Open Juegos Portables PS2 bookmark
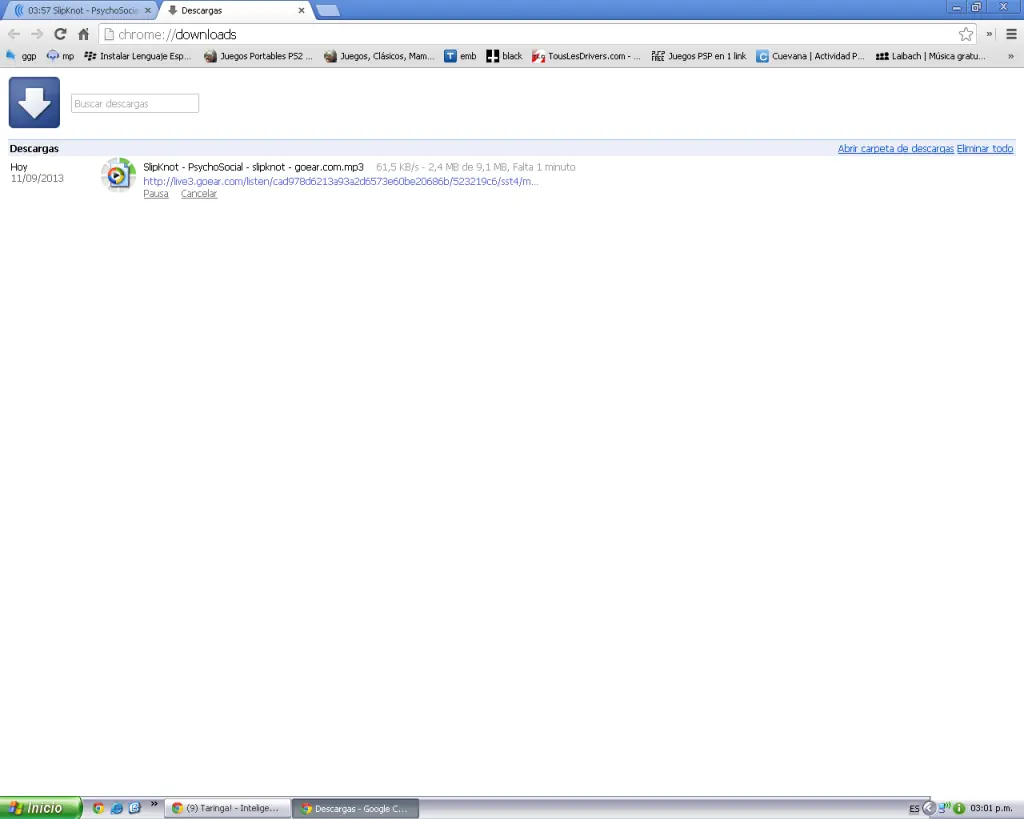 [x=258, y=56]
